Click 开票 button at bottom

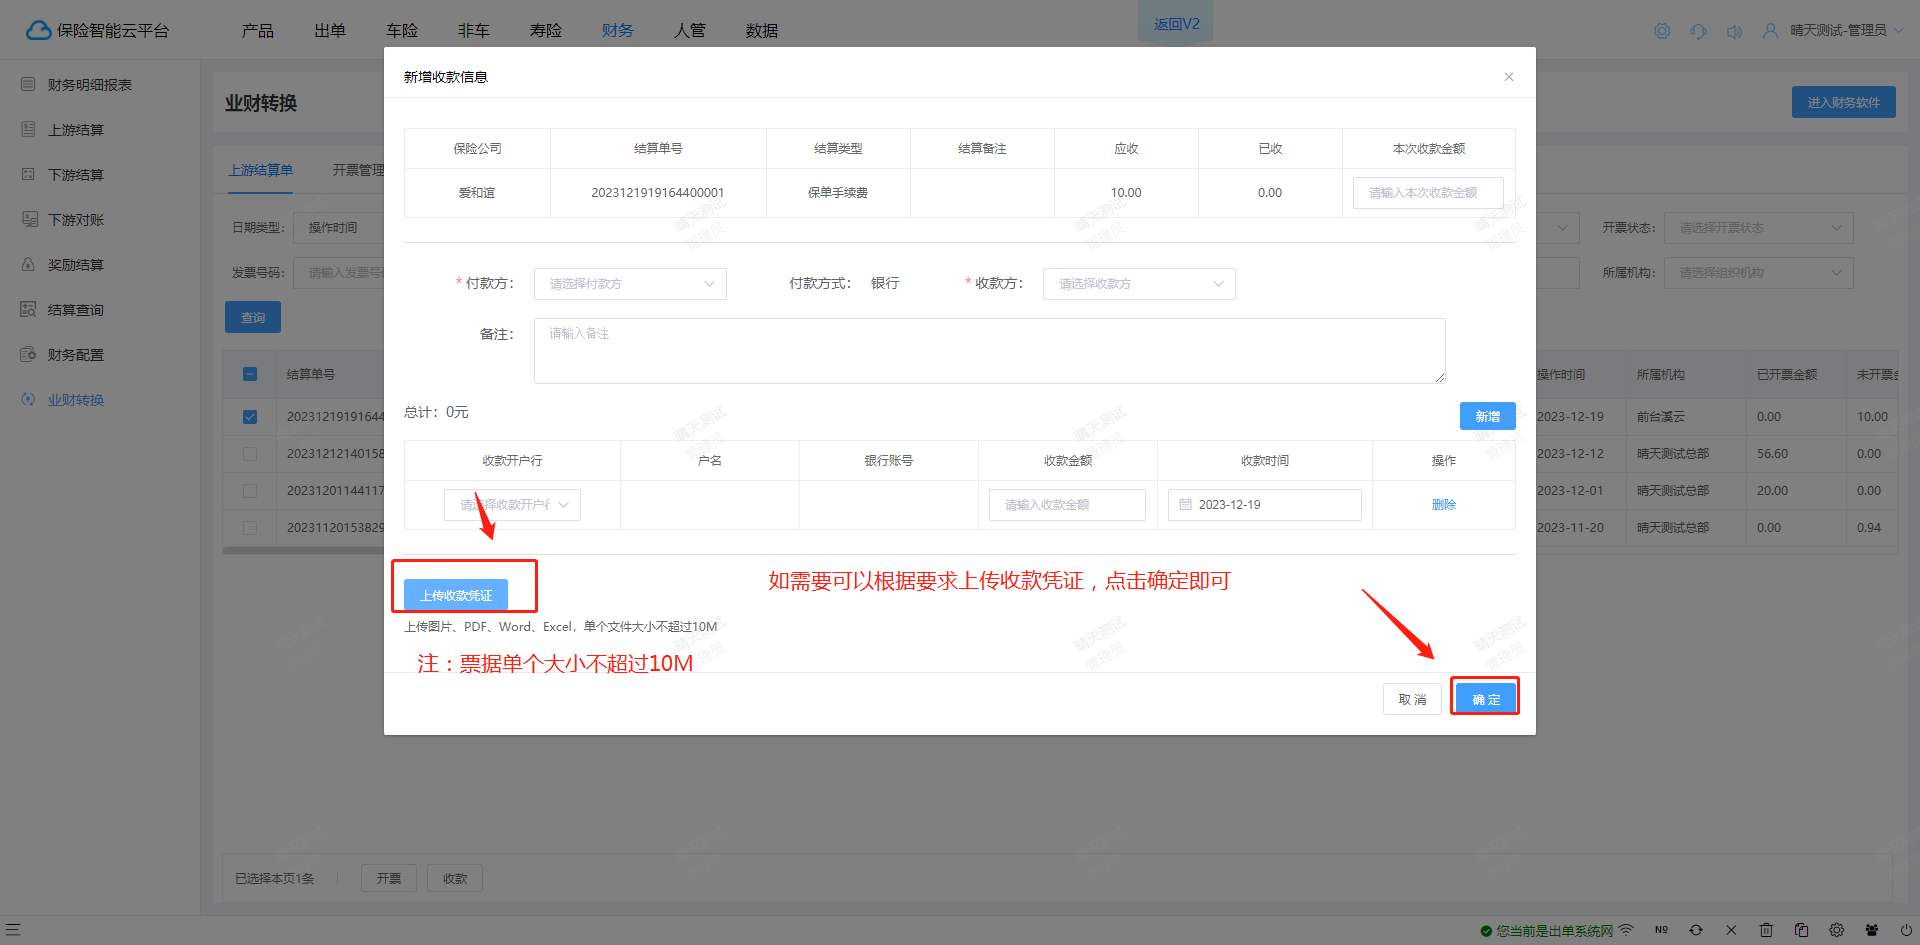tap(389, 878)
